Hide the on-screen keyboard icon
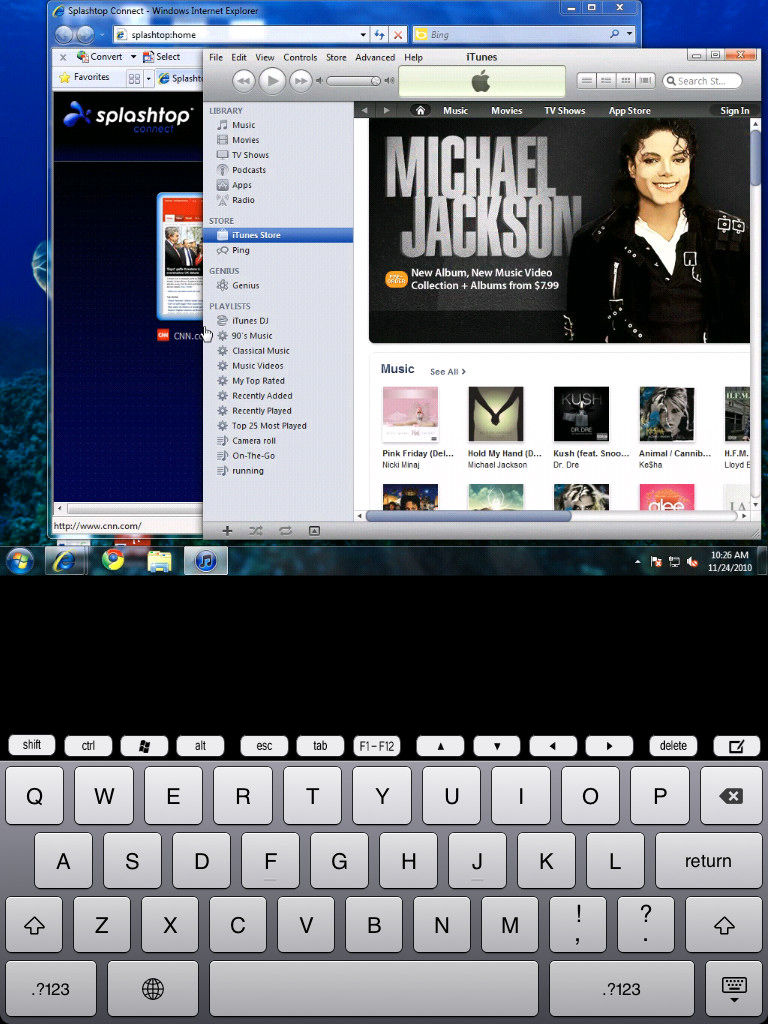 tap(734, 987)
